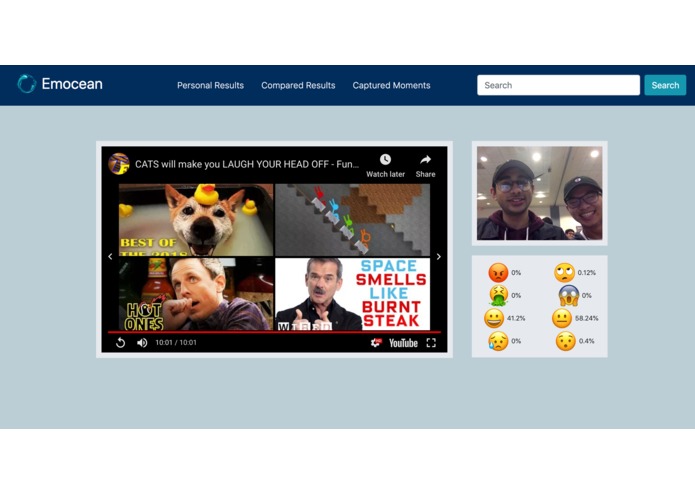Show next suggested videos with right chevron
Viewport: 695px width, 494px height.
click(439, 257)
